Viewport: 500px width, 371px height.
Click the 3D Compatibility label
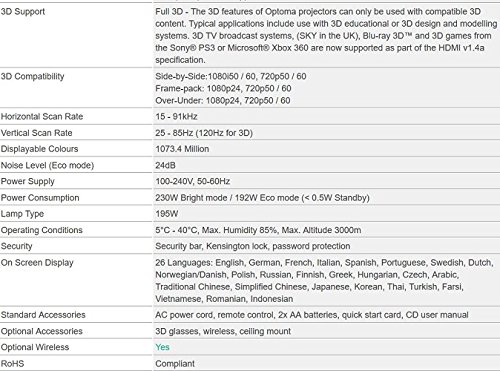coord(32,76)
